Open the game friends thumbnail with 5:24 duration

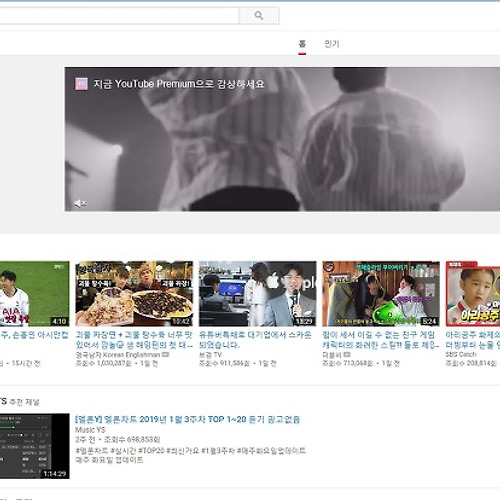pos(381,293)
